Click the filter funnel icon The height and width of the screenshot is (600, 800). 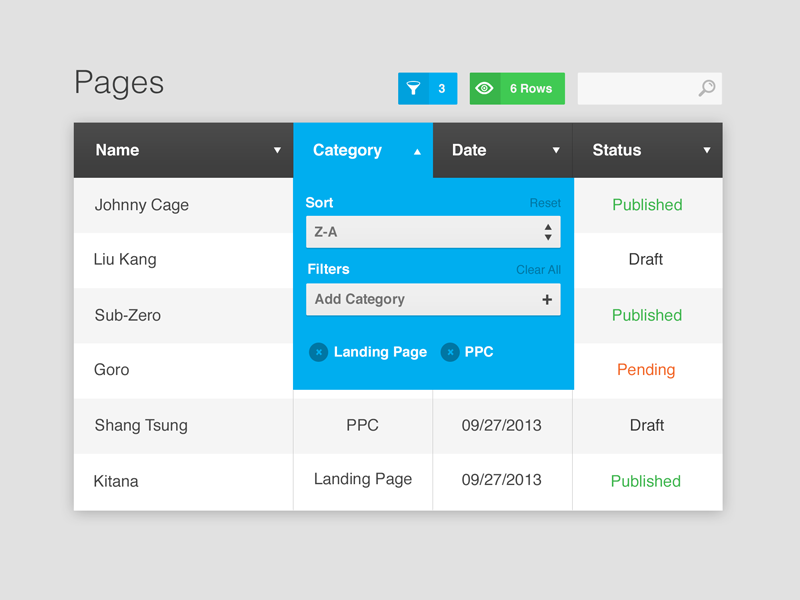(414, 88)
